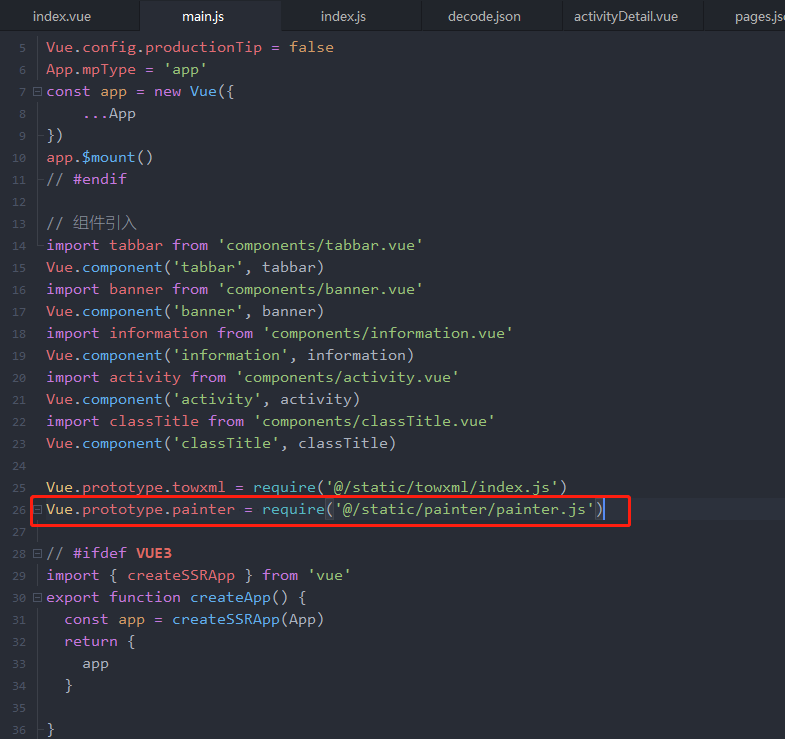The width and height of the screenshot is (785, 739).
Task: Click the '...App' spread line
Action: click(x=109, y=114)
